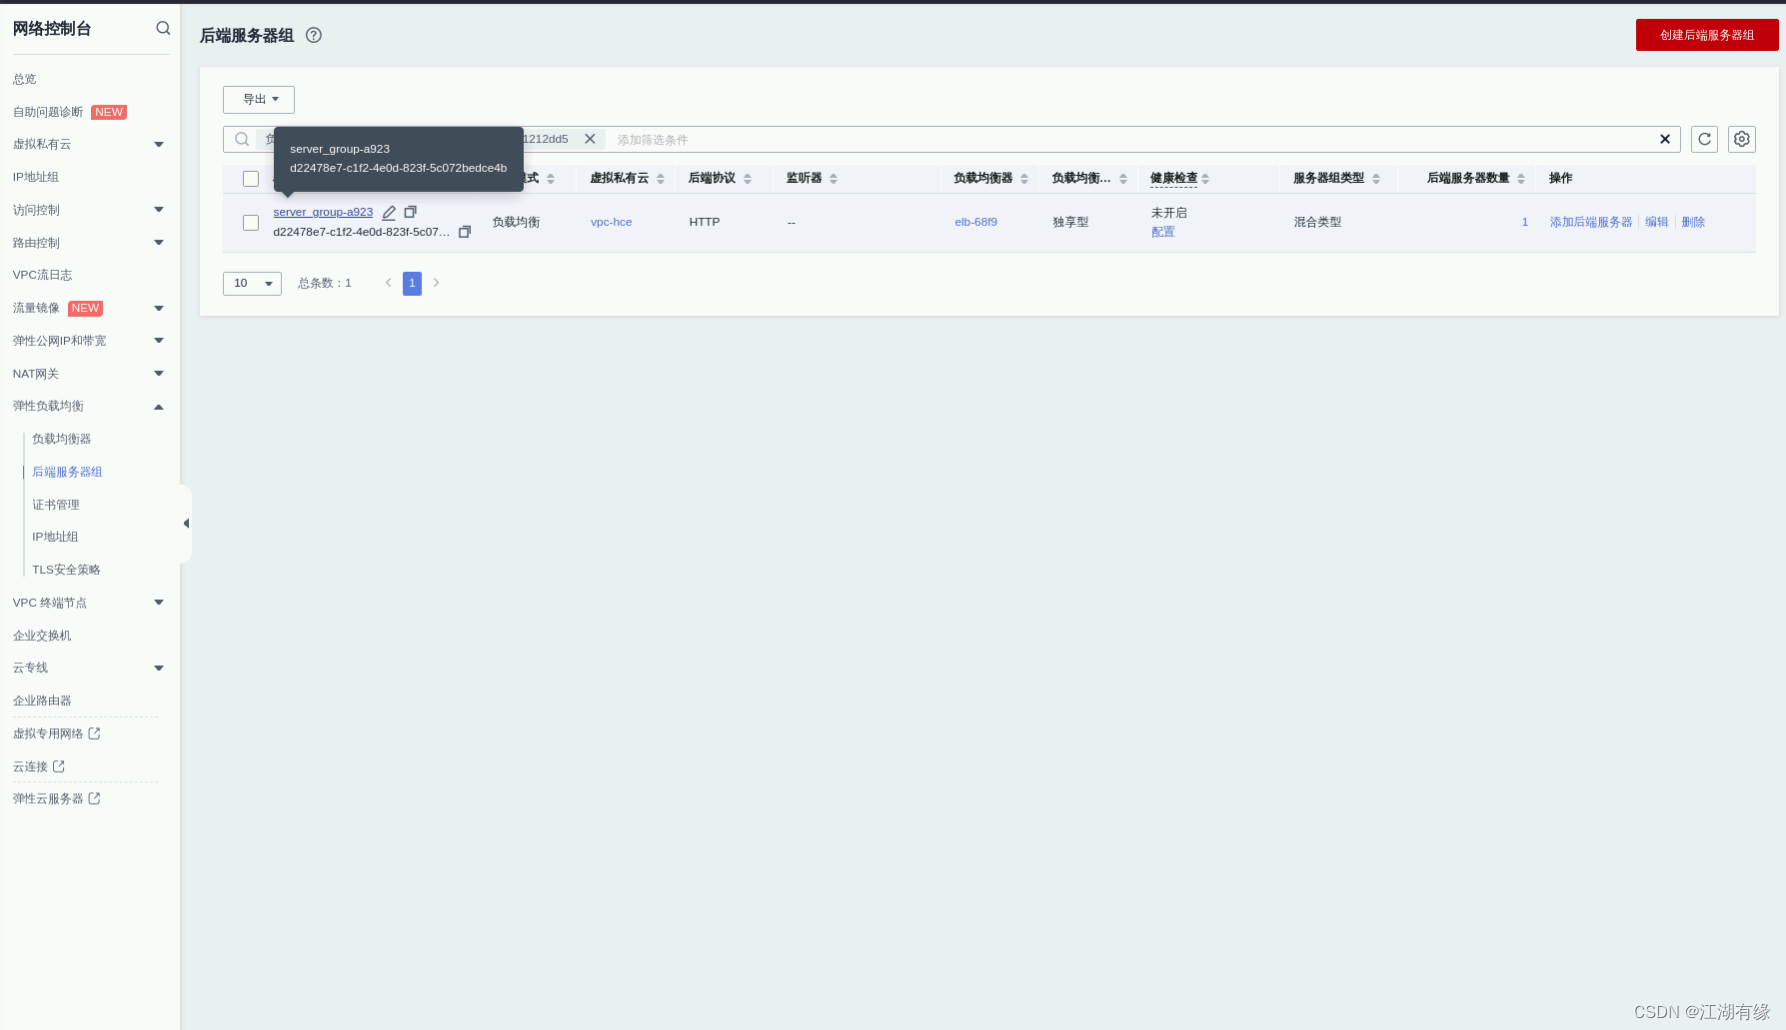Clear all filters with the bold X
The image size is (1786, 1030).
pyautogui.click(x=1665, y=139)
